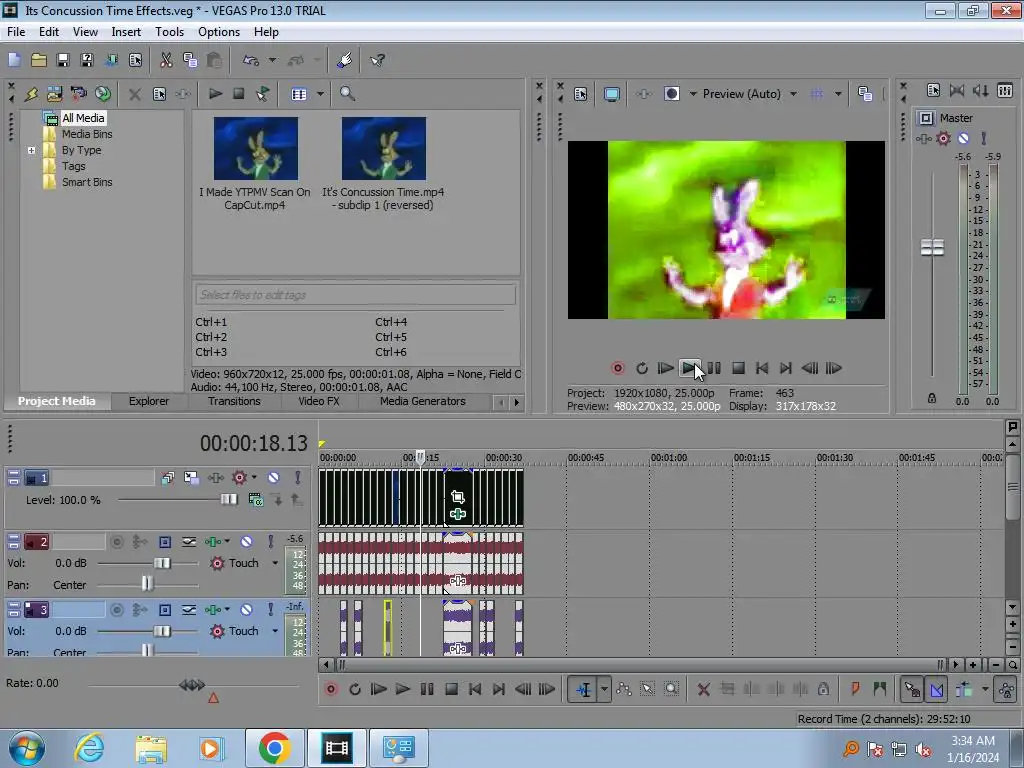Open track 3 Touch automation dropdown
Image resolution: width=1024 pixels, height=768 pixels.
(x=275, y=631)
